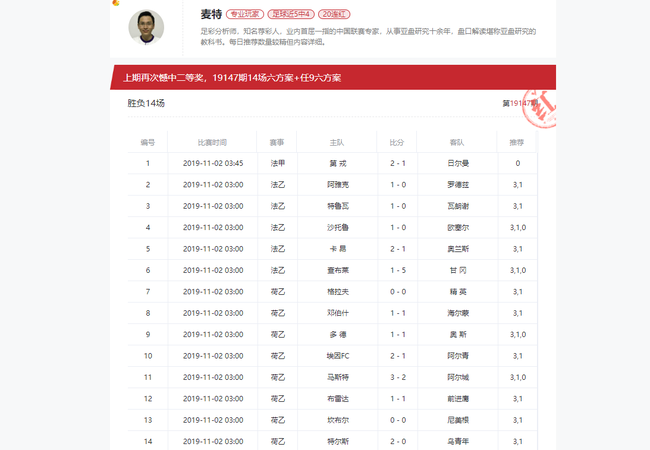Click away team 欧塞尔 in row 4

point(458,227)
